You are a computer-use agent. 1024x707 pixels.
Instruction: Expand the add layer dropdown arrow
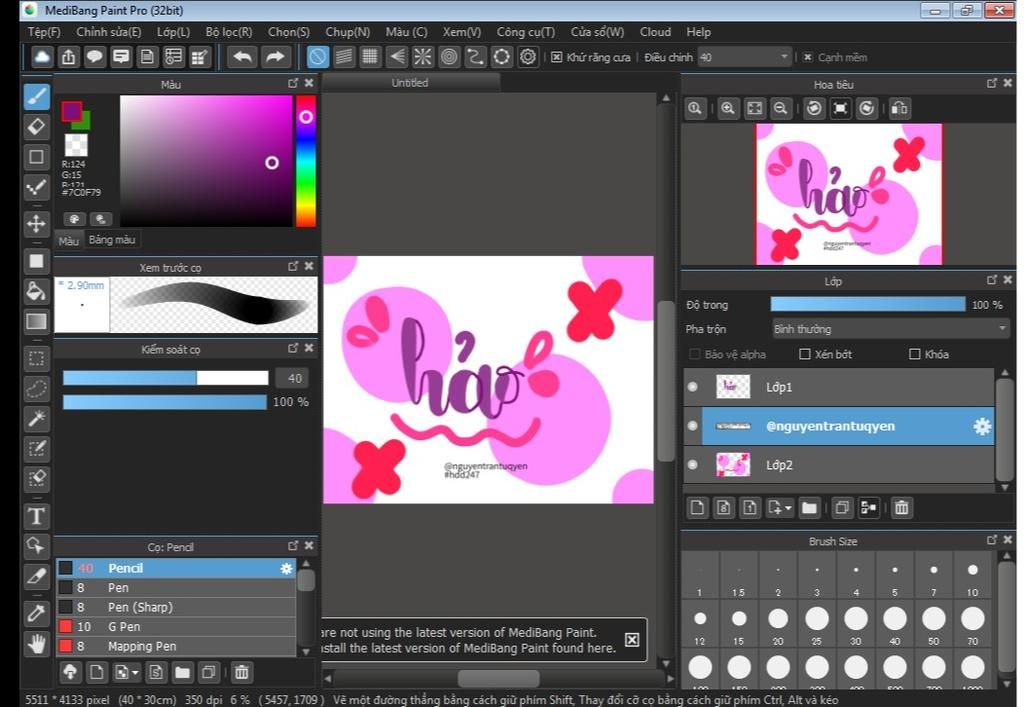coord(789,508)
